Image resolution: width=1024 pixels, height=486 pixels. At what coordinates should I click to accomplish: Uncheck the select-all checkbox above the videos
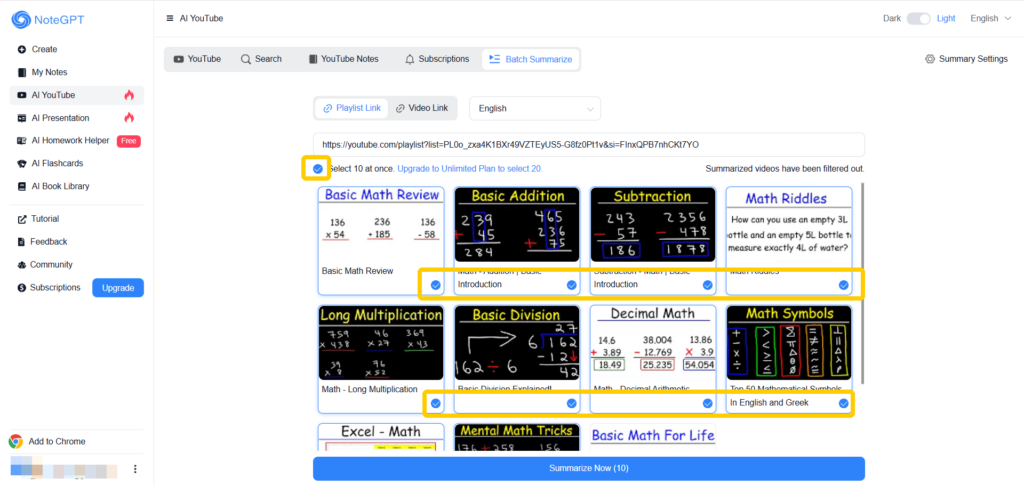click(317, 169)
